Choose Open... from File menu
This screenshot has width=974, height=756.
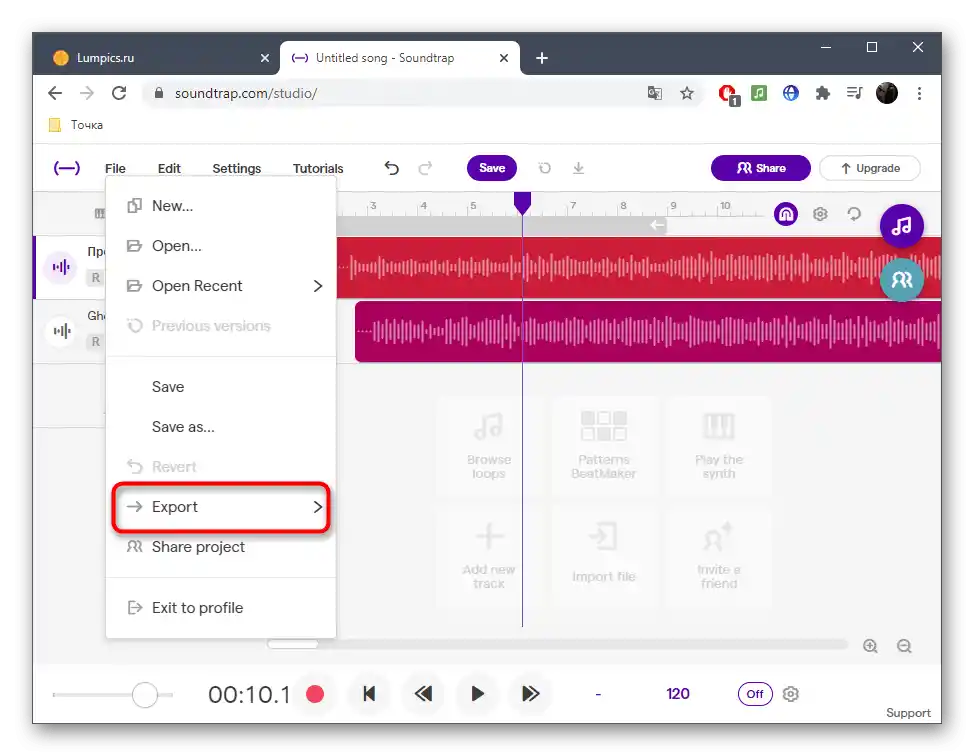coord(221,246)
